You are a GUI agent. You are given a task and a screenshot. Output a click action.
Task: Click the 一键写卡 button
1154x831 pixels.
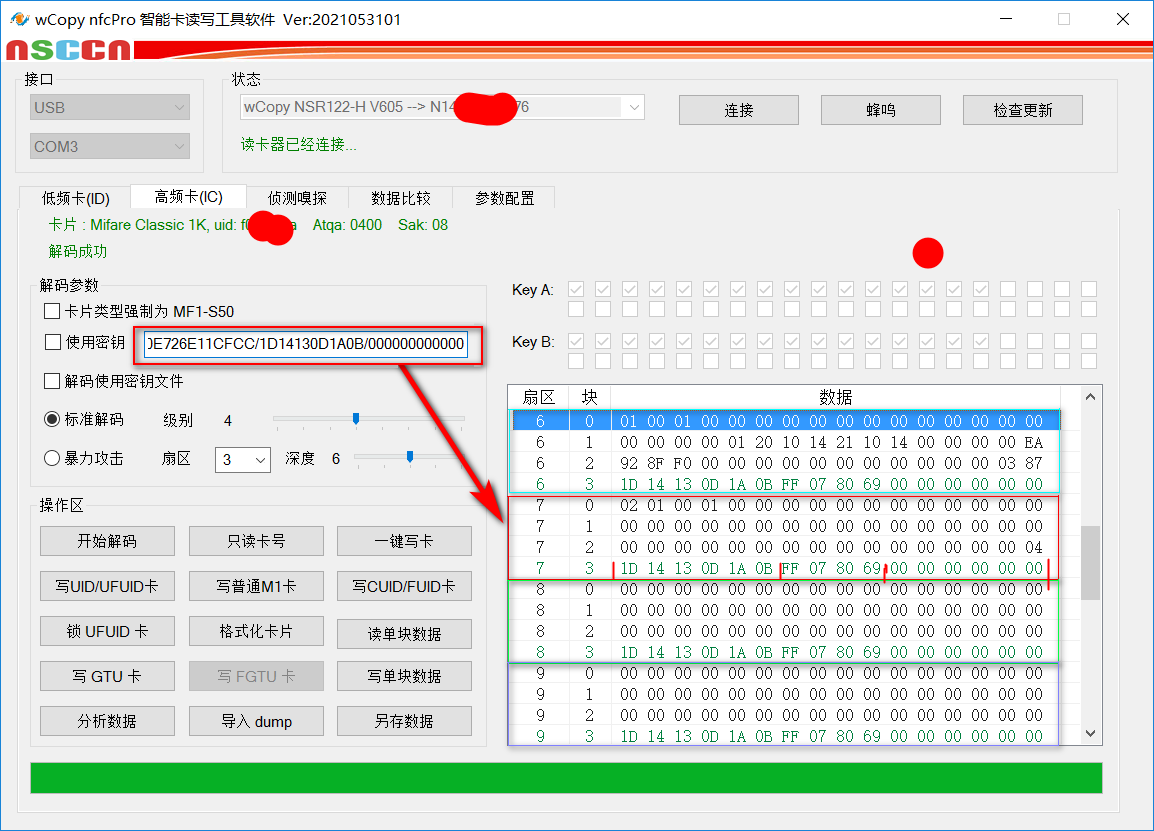point(404,541)
